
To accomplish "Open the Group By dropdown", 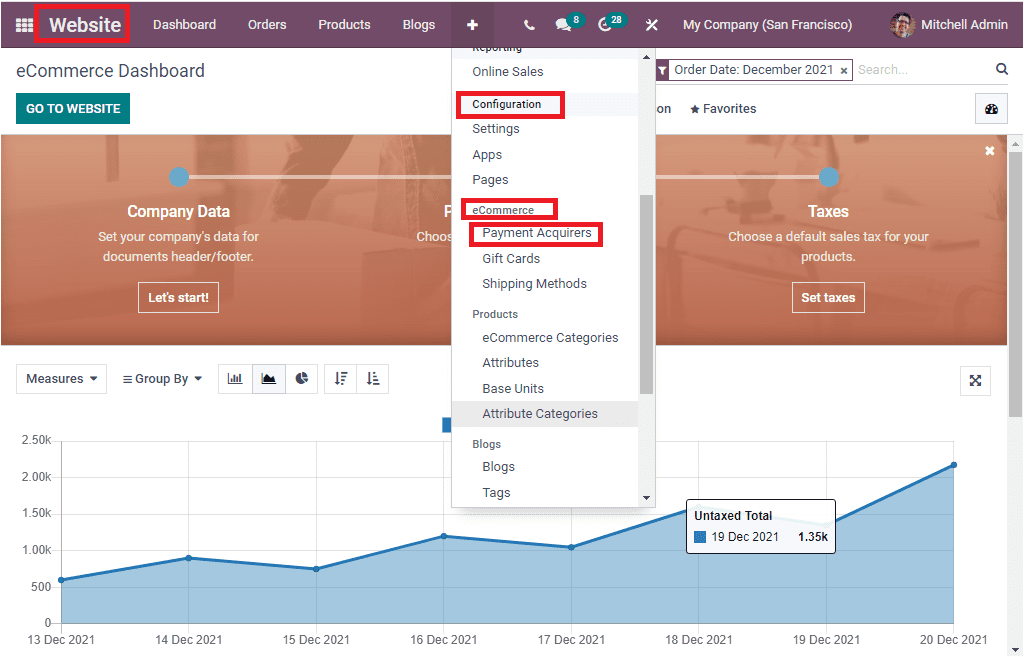I will (161, 379).
